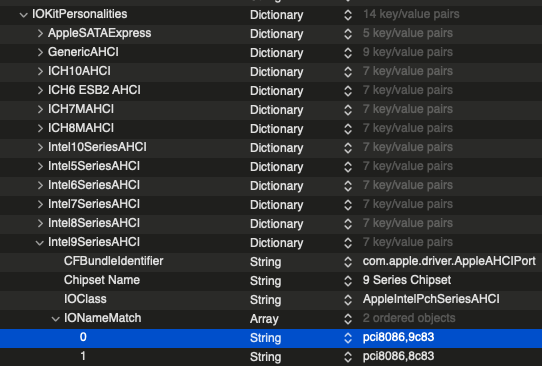Open type stepper for Intel5SeriesAHCI row

click(348, 167)
